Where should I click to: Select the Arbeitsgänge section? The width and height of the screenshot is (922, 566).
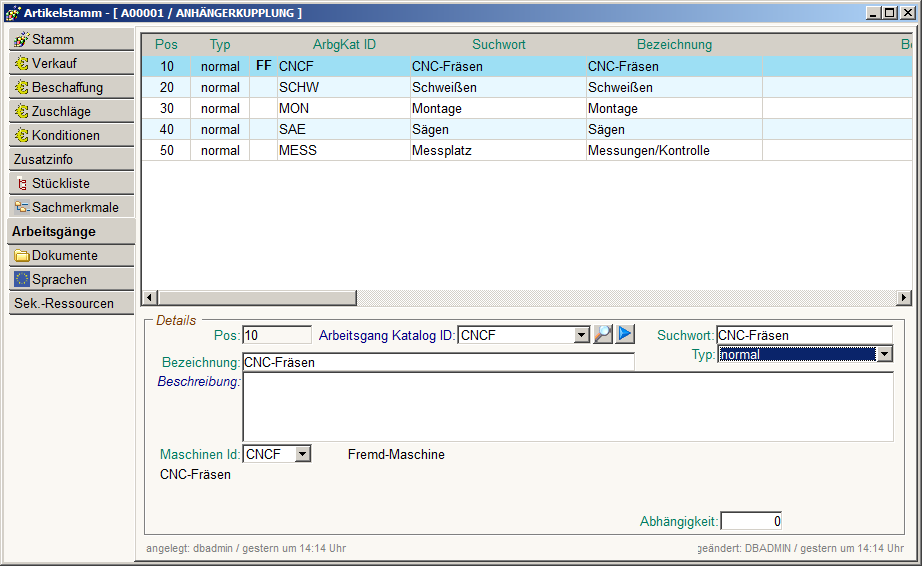click(71, 232)
